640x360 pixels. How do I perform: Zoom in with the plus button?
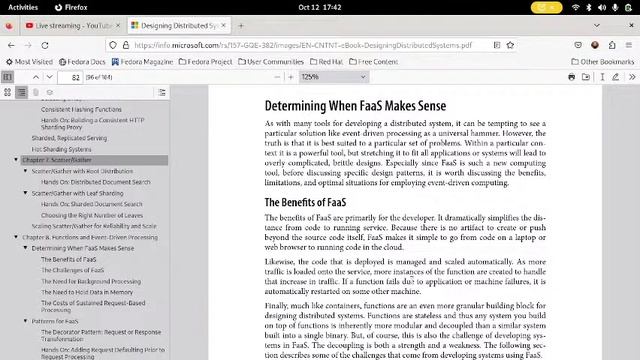click(291, 77)
